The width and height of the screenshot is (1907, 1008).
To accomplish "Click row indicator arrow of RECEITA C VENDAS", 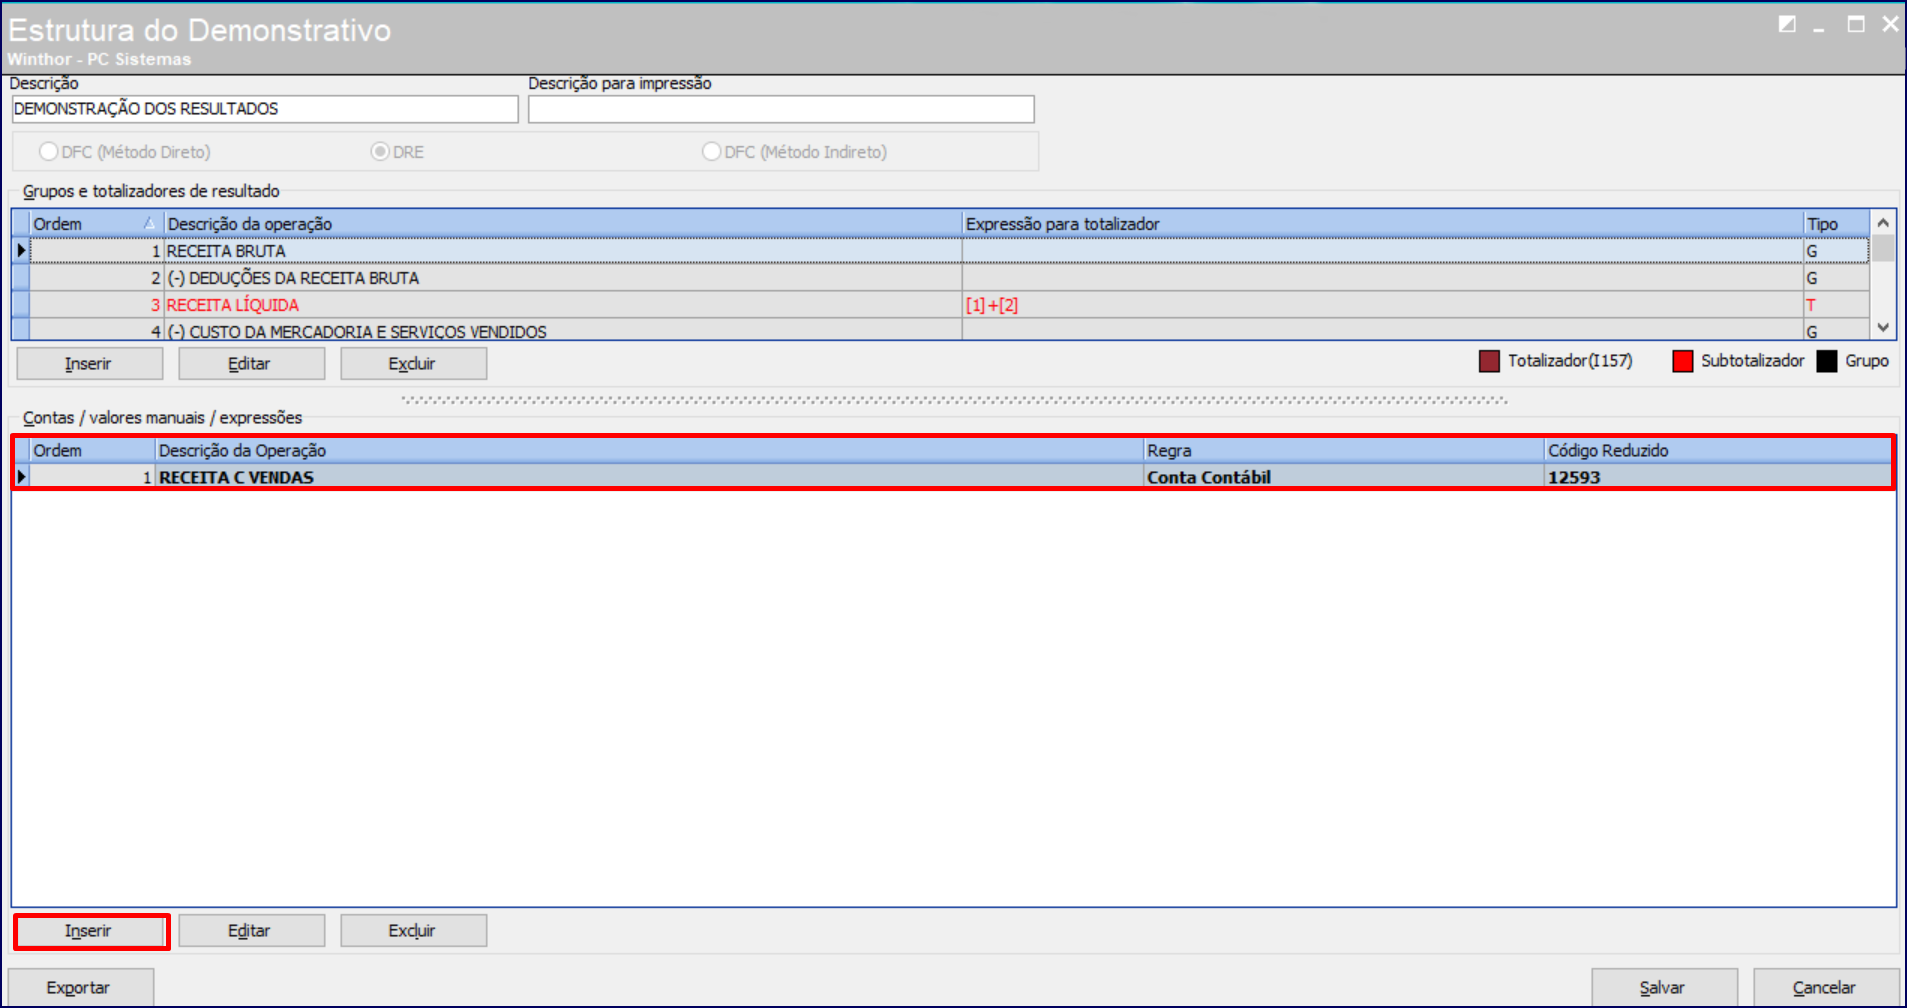I will click(22, 477).
